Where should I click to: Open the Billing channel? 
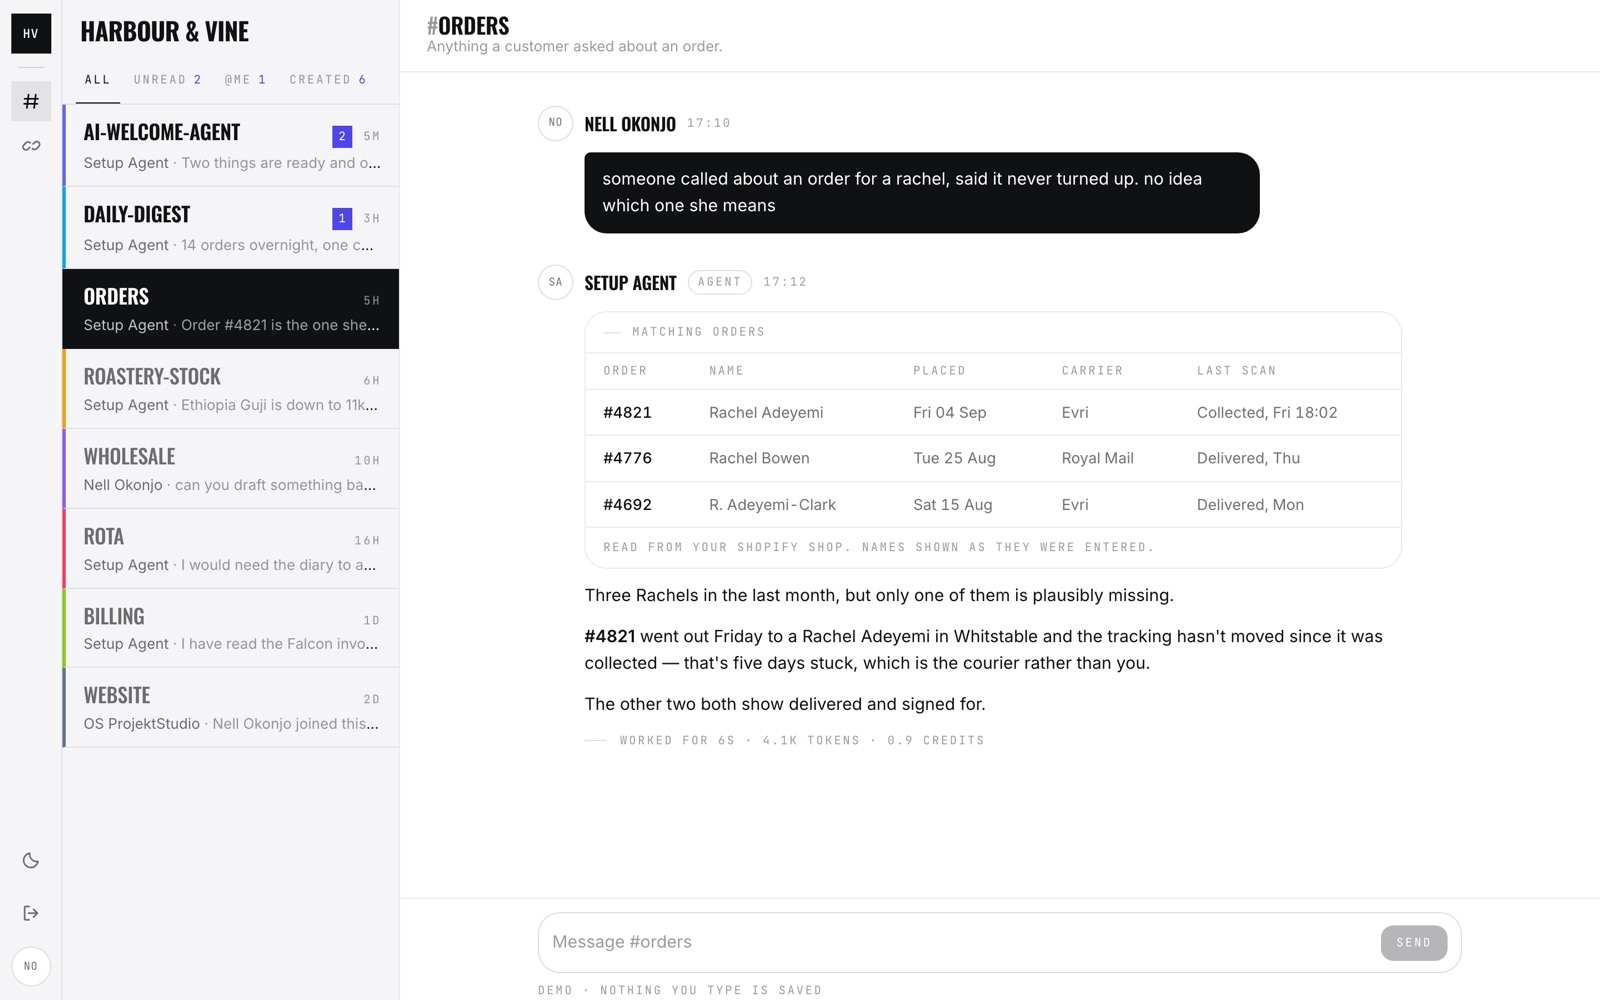coord(231,628)
